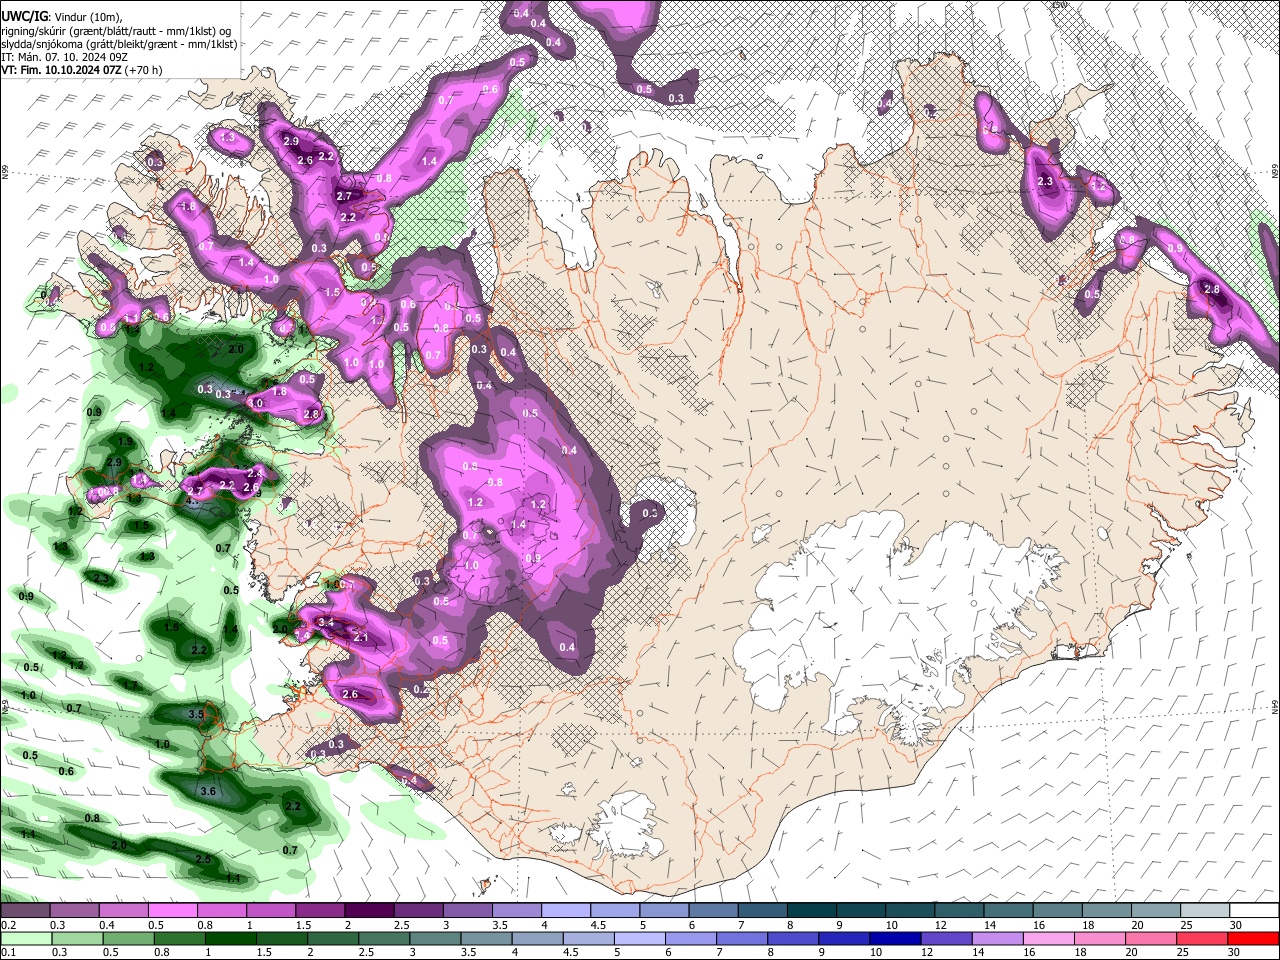
Task: Select upper legend swatch between 0.2 and 0.3
Action: pyautogui.click(x=25, y=911)
